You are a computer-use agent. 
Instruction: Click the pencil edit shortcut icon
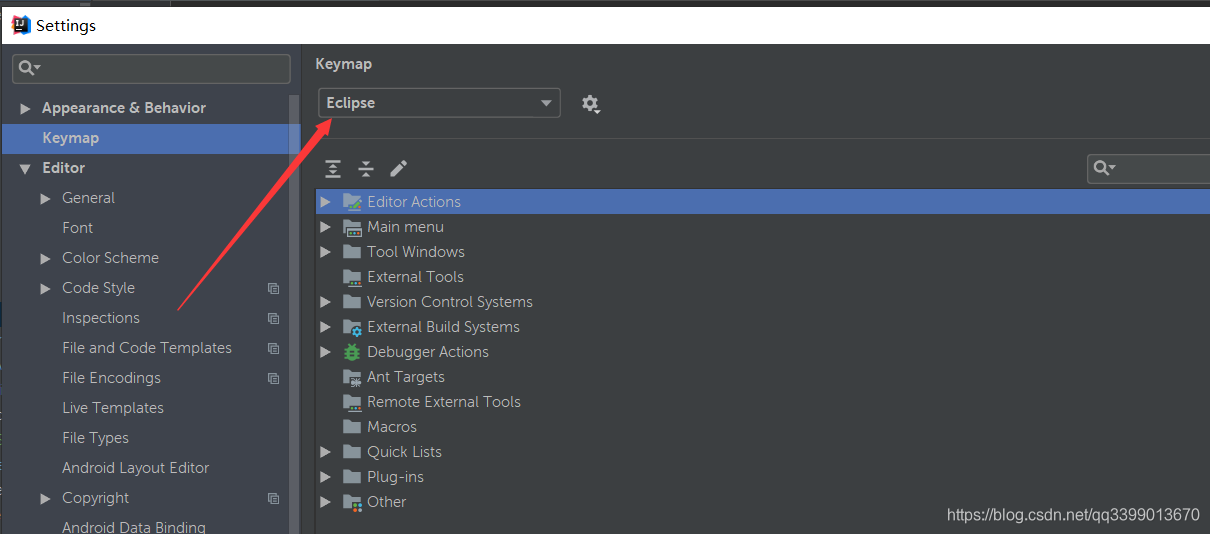pos(398,168)
